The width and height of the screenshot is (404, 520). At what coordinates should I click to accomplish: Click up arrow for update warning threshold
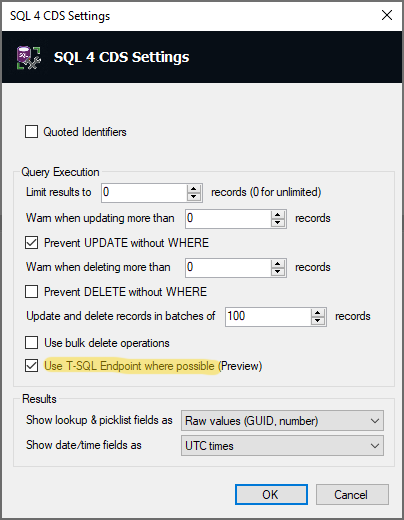[278, 215]
